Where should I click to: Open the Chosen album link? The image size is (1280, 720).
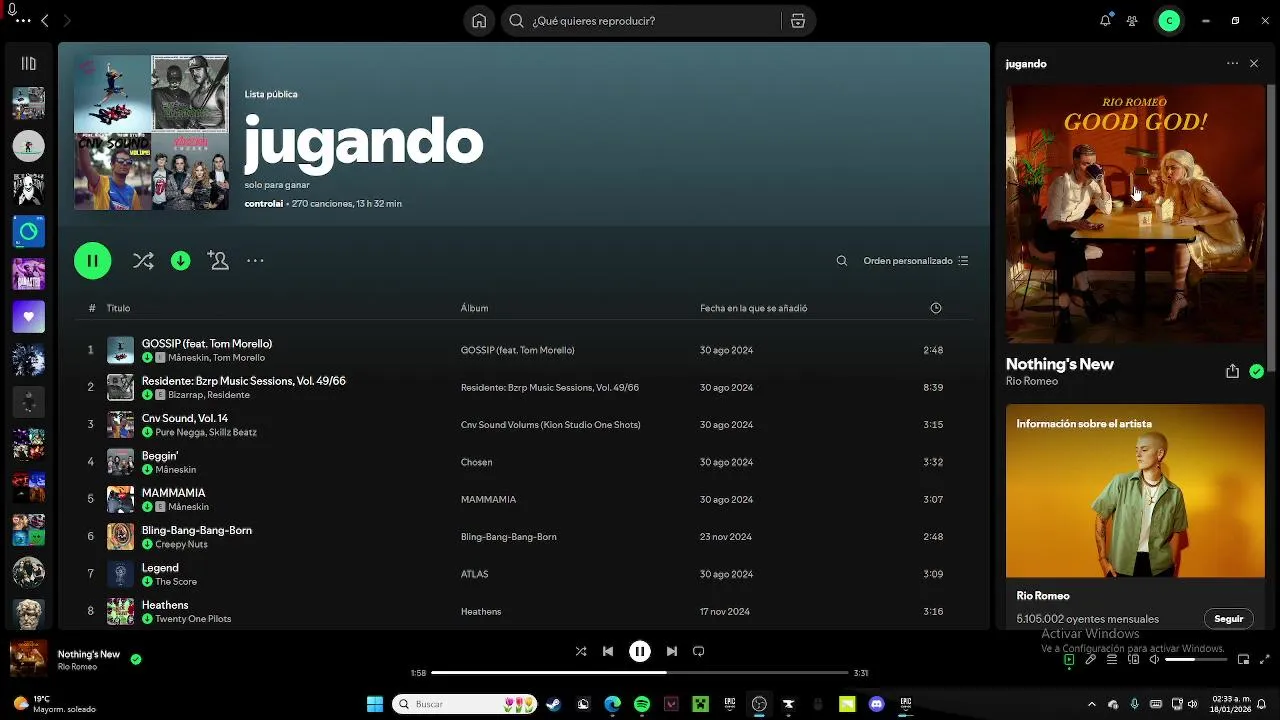(x=476, y=462)
